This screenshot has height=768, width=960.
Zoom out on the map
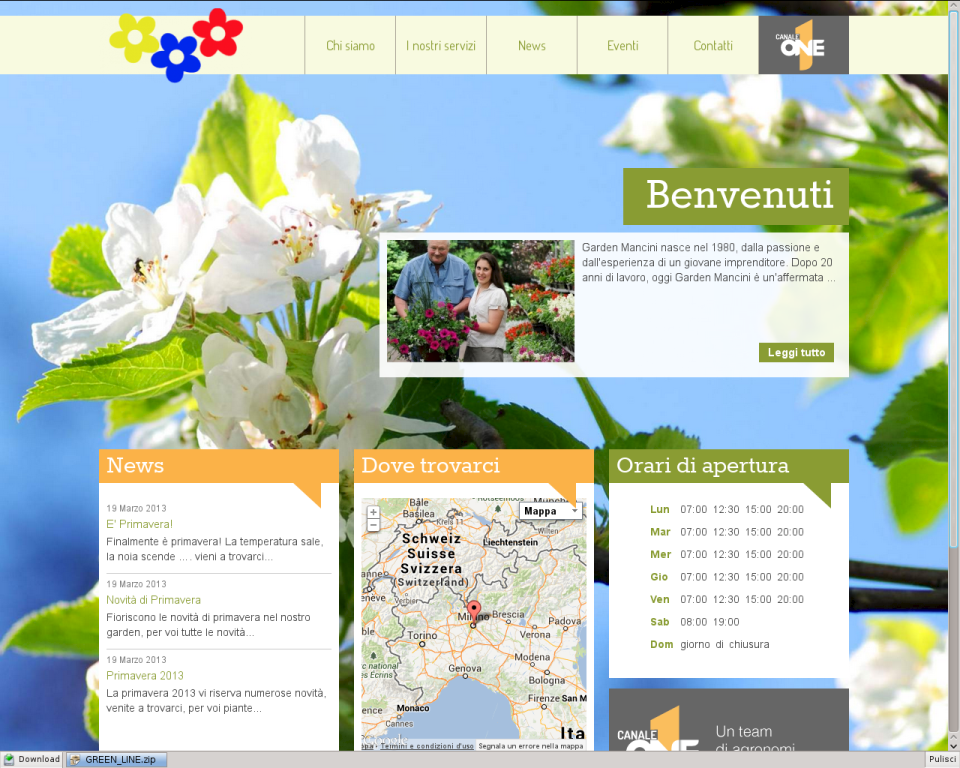click(373, 525)
